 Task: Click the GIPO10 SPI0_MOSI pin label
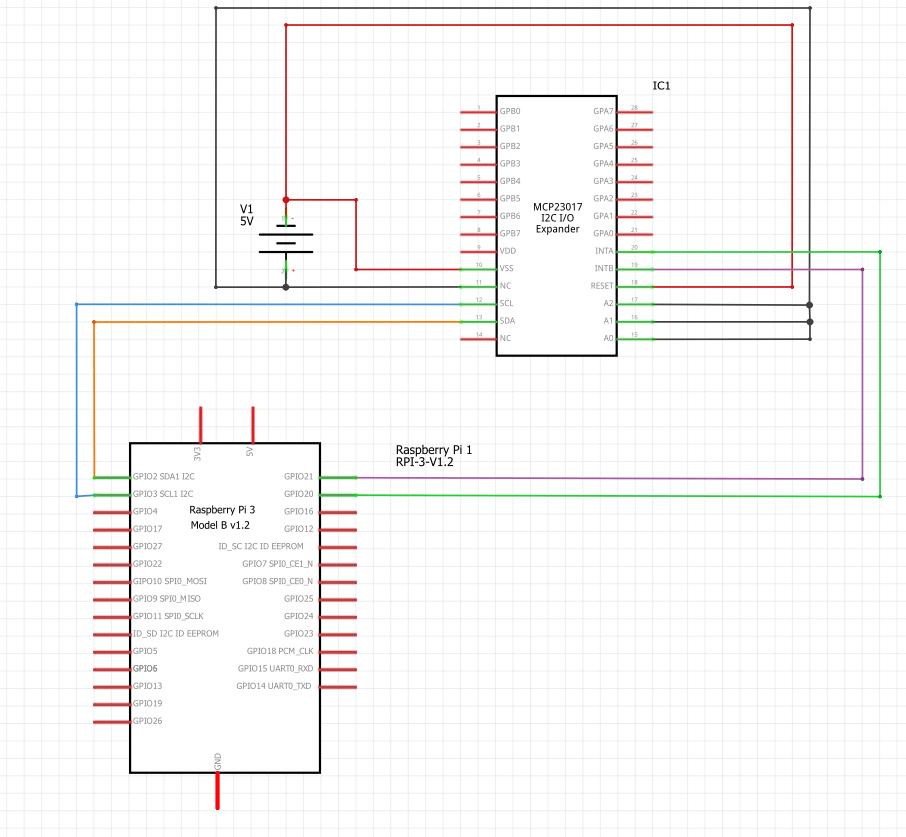[170, 581]
